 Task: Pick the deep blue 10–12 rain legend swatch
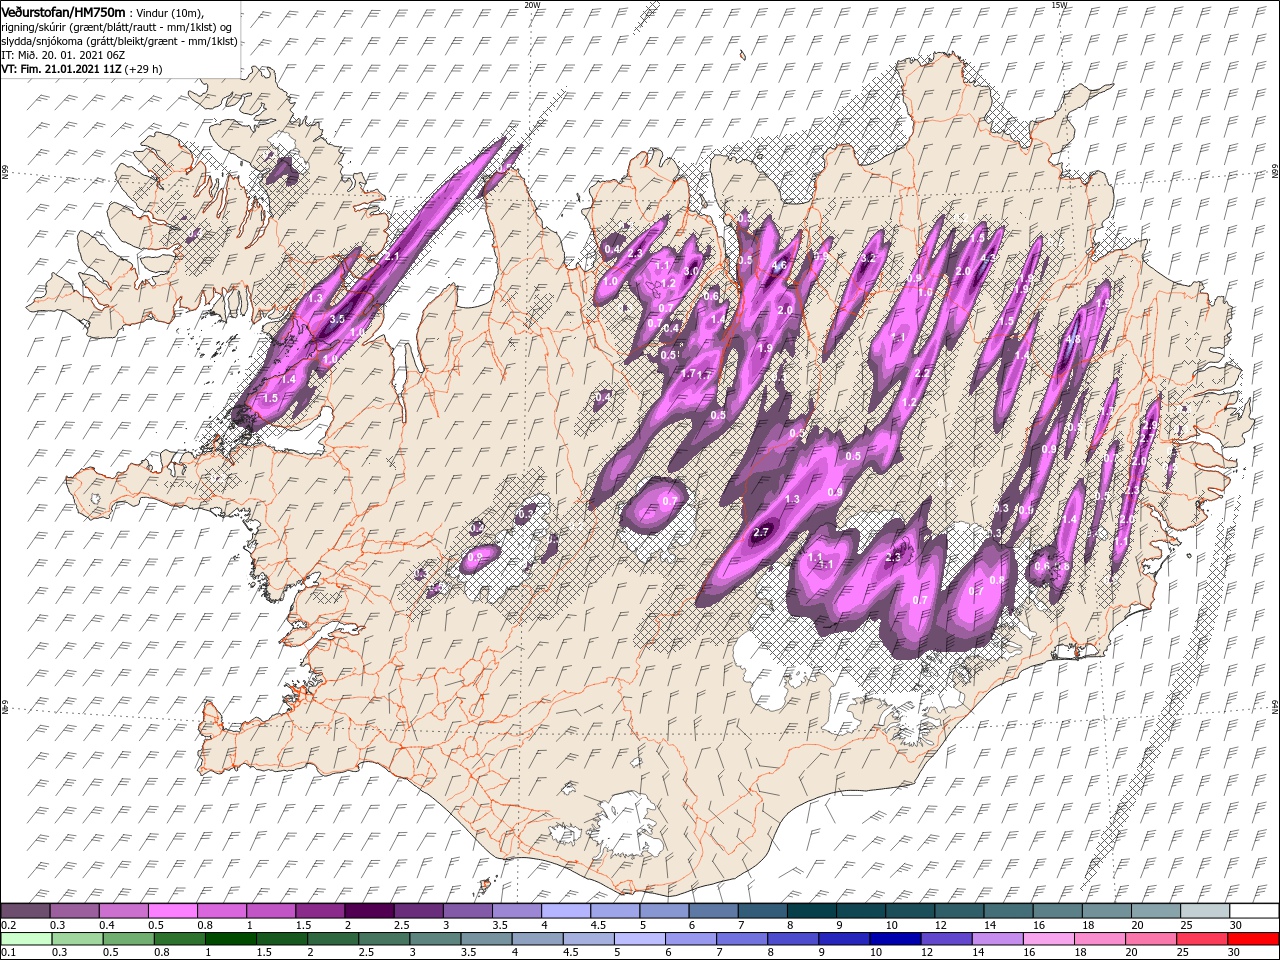tap(896, 939)
